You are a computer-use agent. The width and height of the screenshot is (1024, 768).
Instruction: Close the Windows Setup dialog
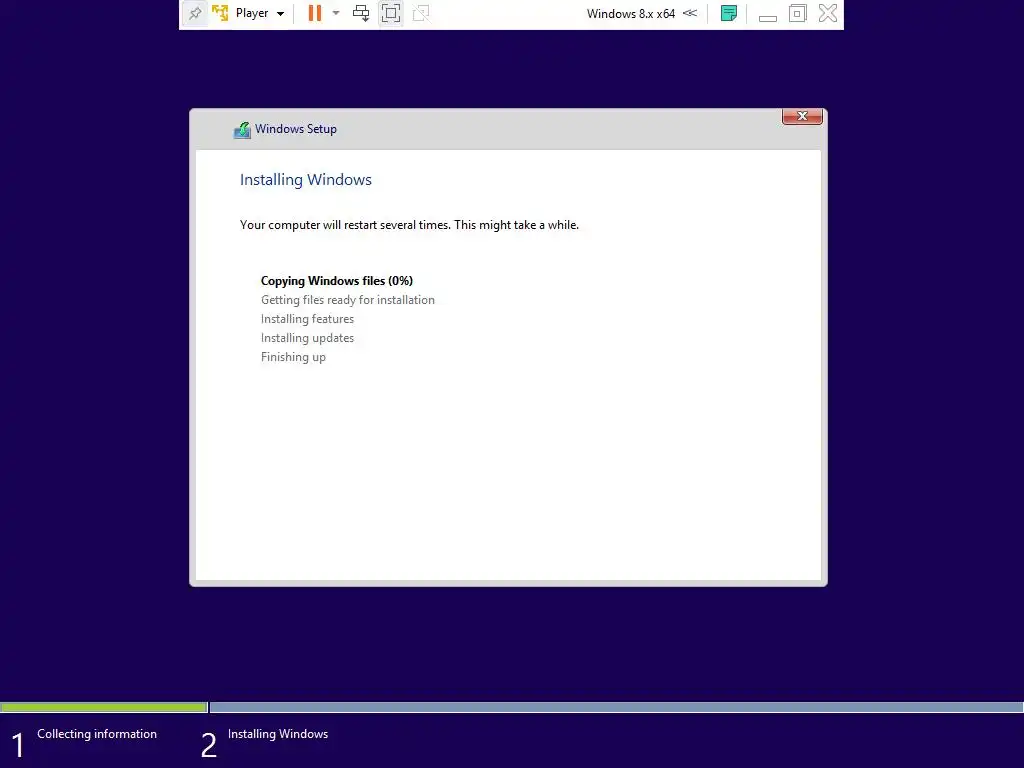point(802,116)
